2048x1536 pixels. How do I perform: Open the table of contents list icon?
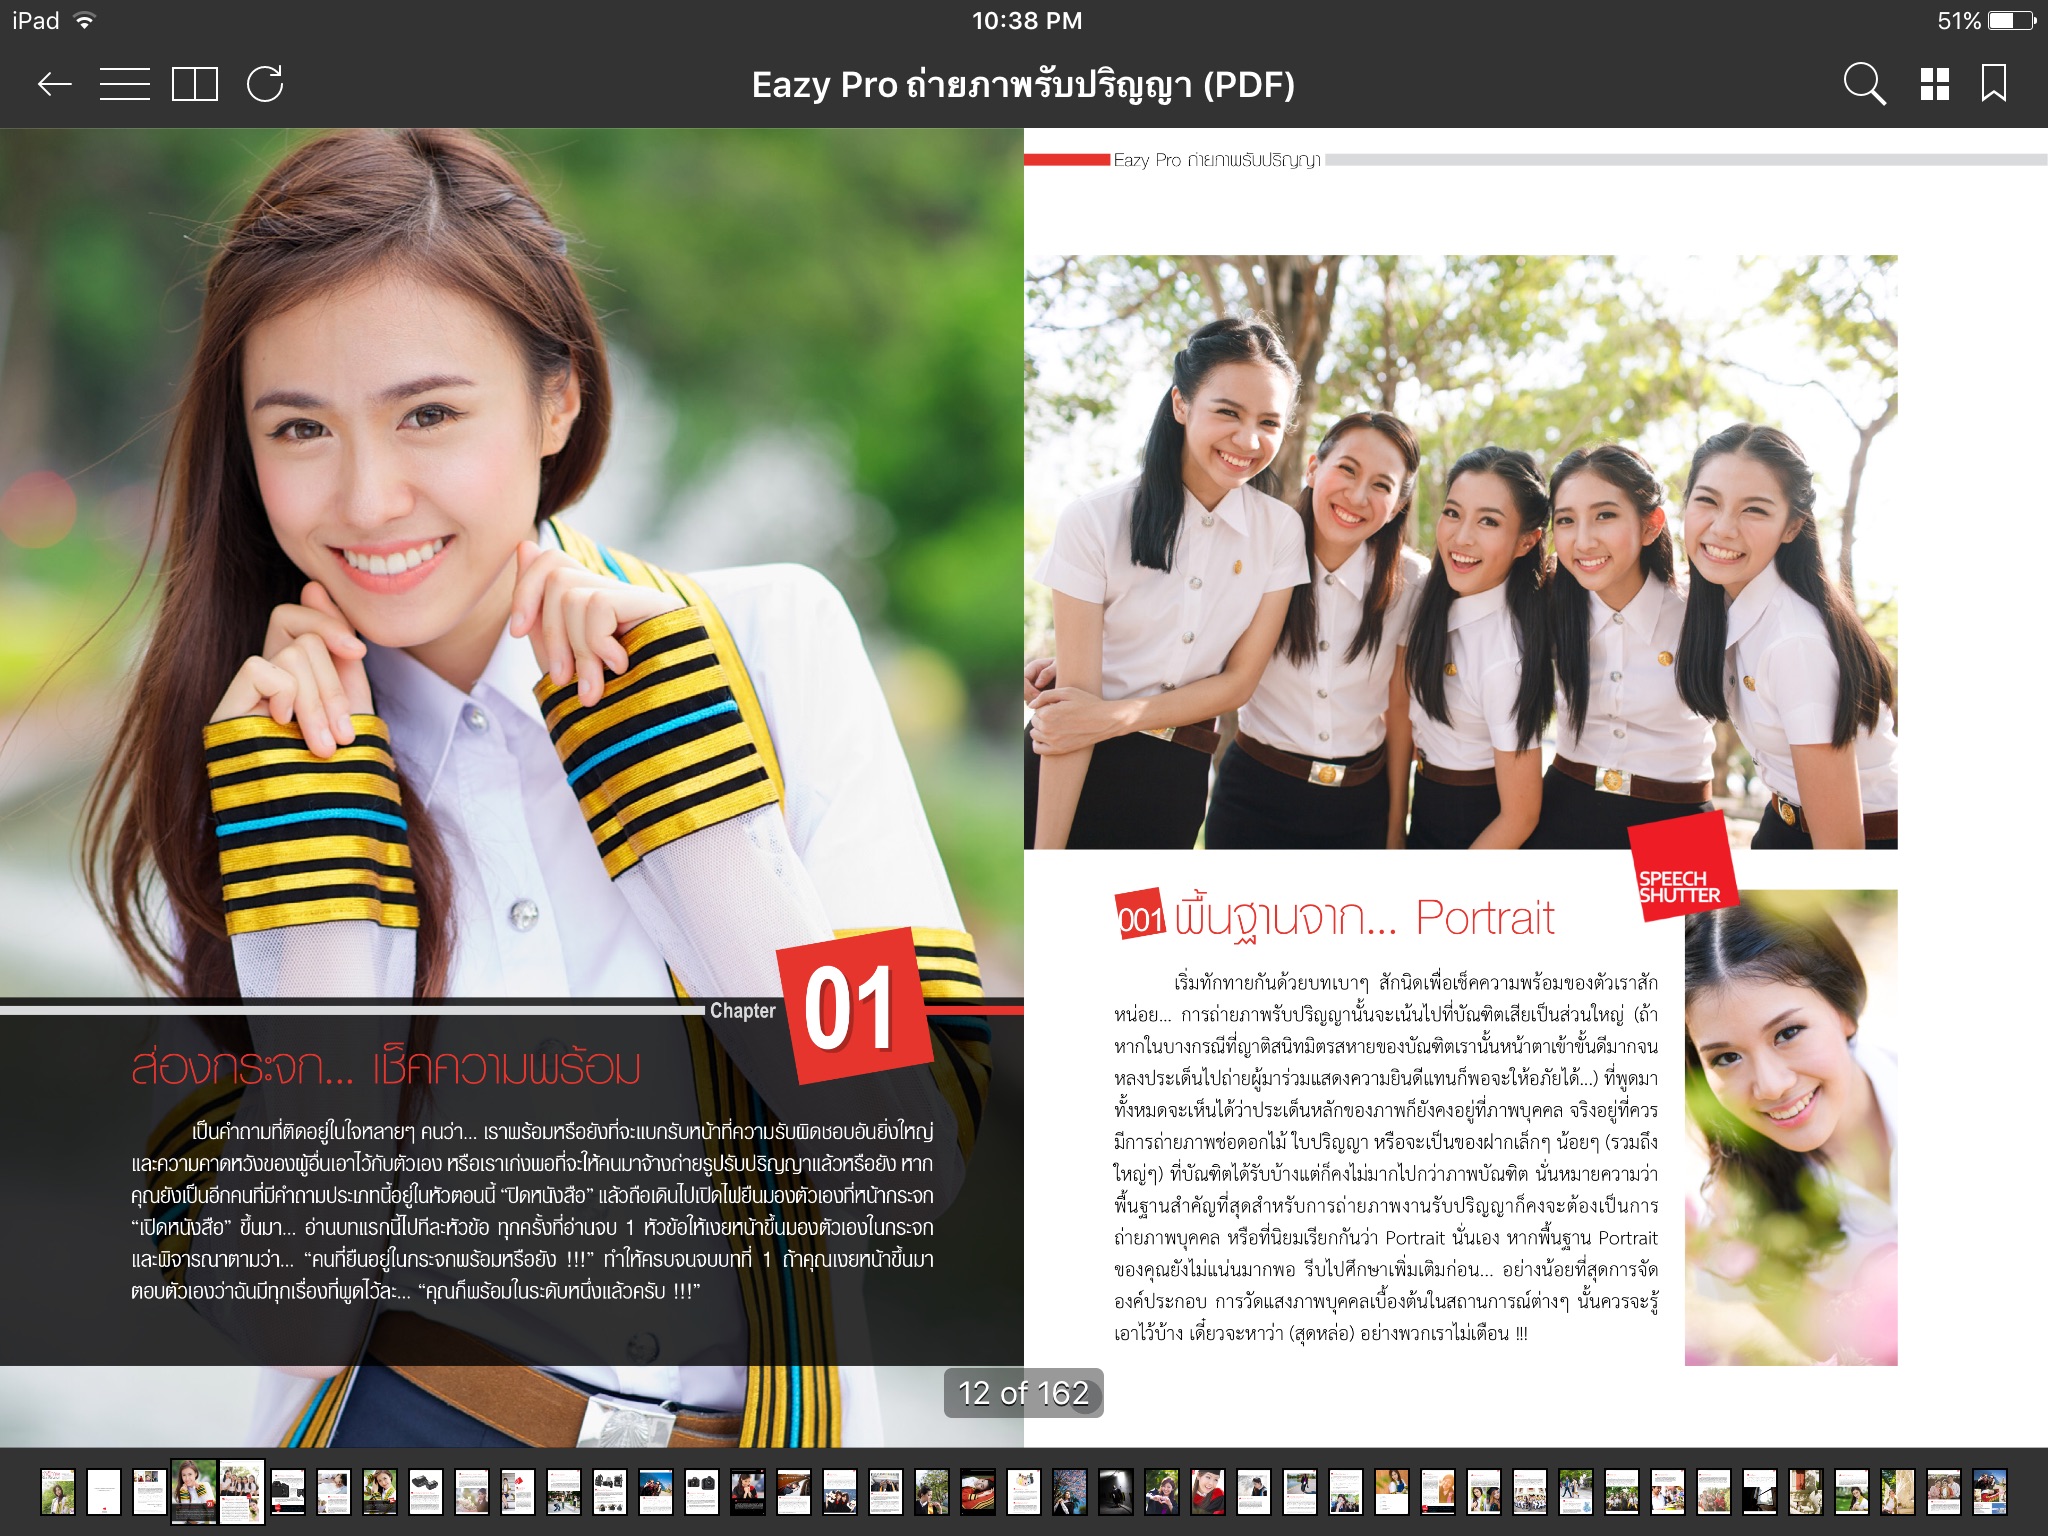[125, 84]
